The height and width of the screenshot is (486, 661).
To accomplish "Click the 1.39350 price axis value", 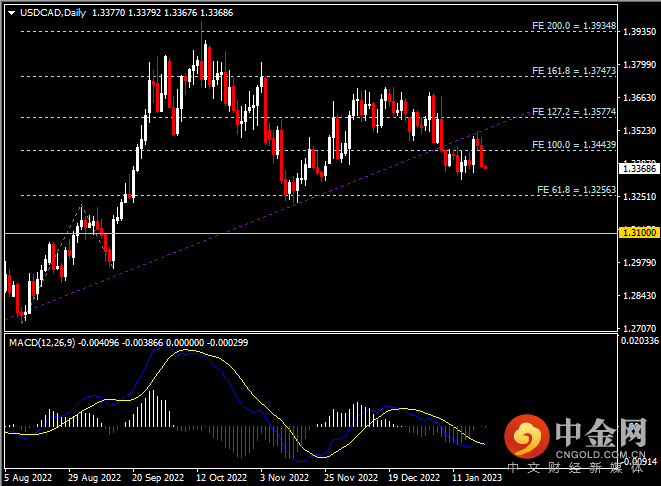I will tap(640, 32).
